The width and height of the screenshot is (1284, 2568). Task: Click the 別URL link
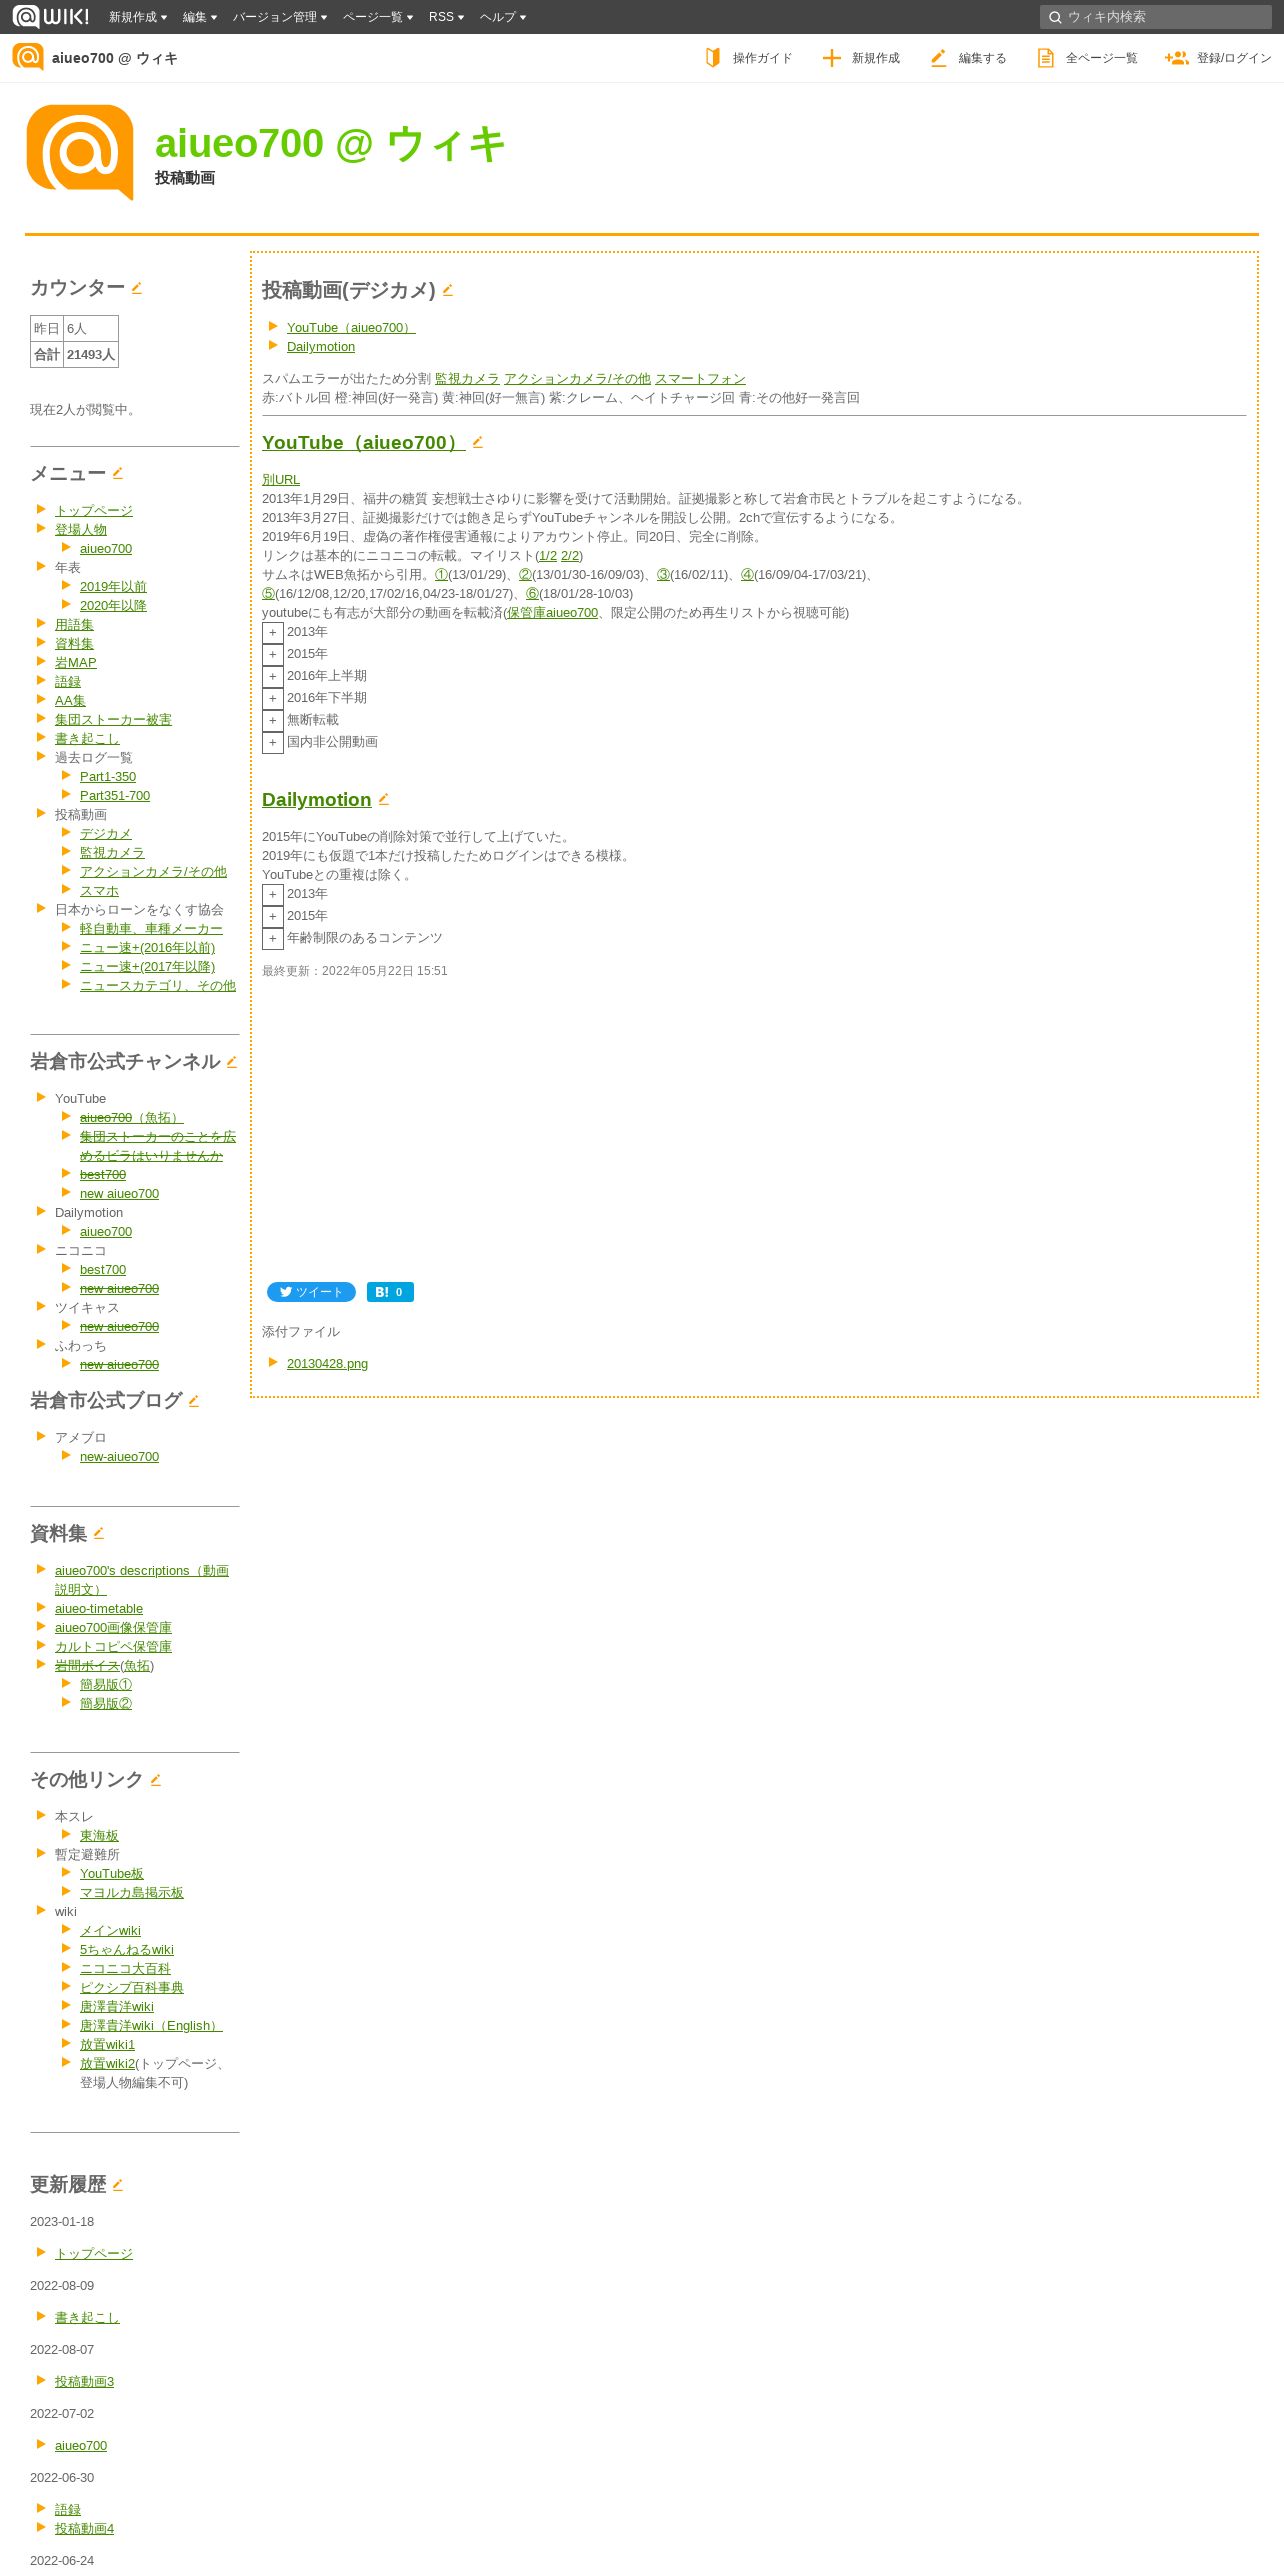[281, 480]
